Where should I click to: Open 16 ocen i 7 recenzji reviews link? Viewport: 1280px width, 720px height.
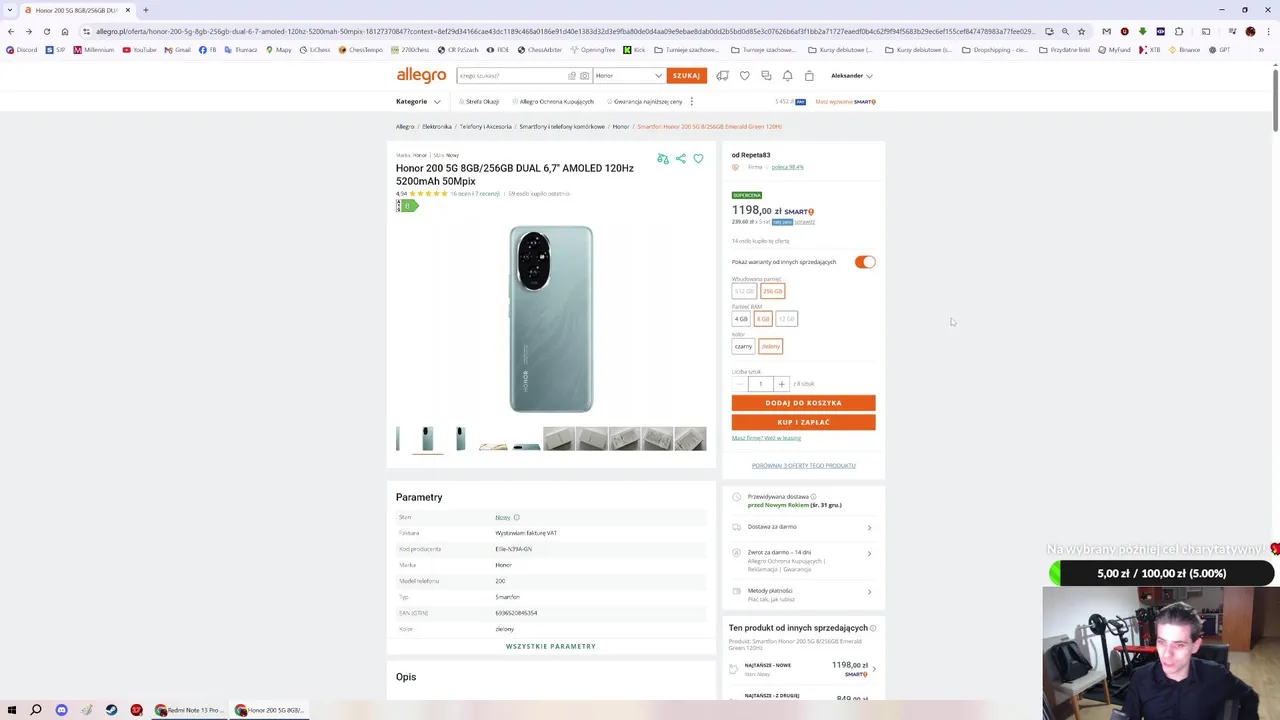point(475,194)
